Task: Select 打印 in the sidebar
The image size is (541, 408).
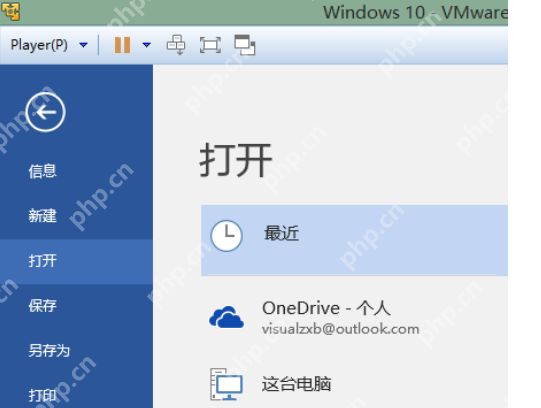Action: click(42, 395)
